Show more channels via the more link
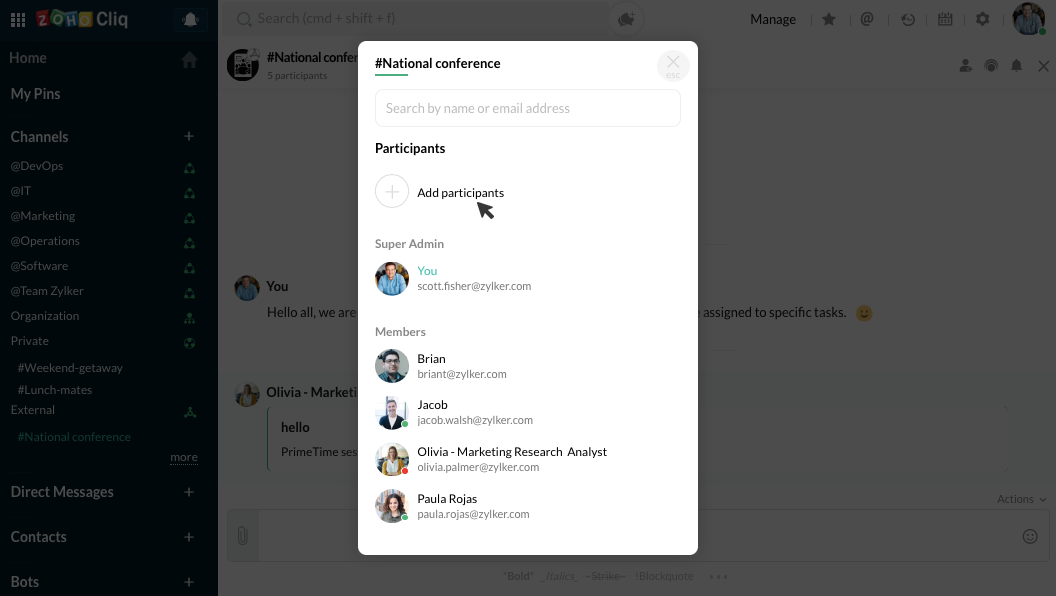 point(183,457)
